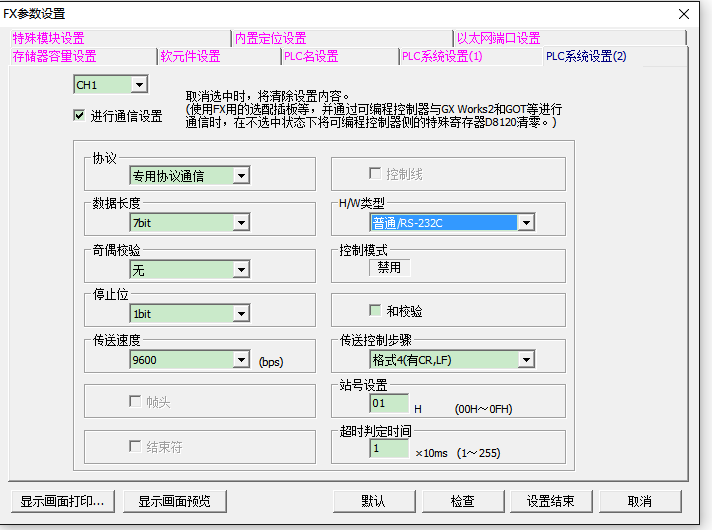712x530 pixels.
Task: Close the FX参数设置 dialog window
Action: point(683,13)
